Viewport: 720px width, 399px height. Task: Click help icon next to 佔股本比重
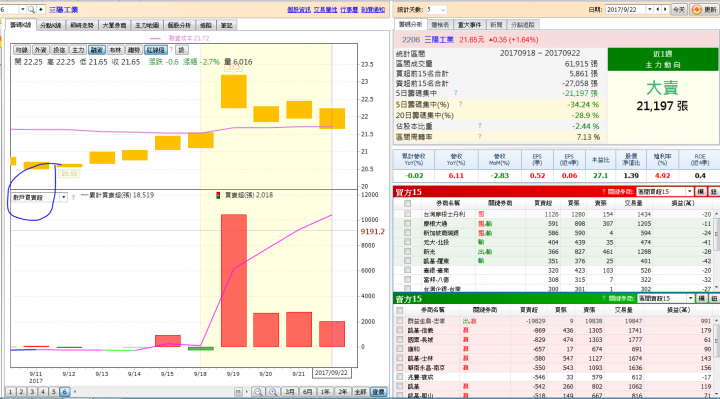coord(479,126)
